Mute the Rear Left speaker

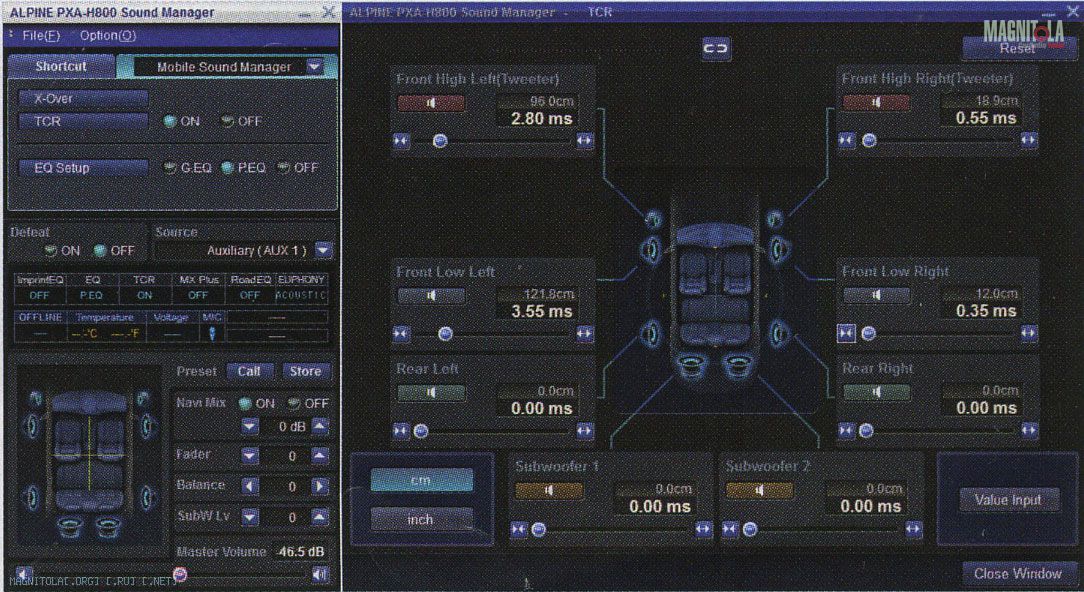(431, 393)
